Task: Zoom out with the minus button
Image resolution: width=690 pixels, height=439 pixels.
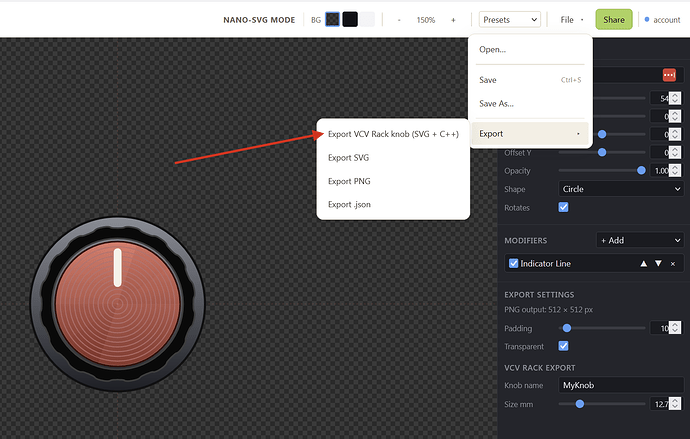Action: [x=399, y=20]
